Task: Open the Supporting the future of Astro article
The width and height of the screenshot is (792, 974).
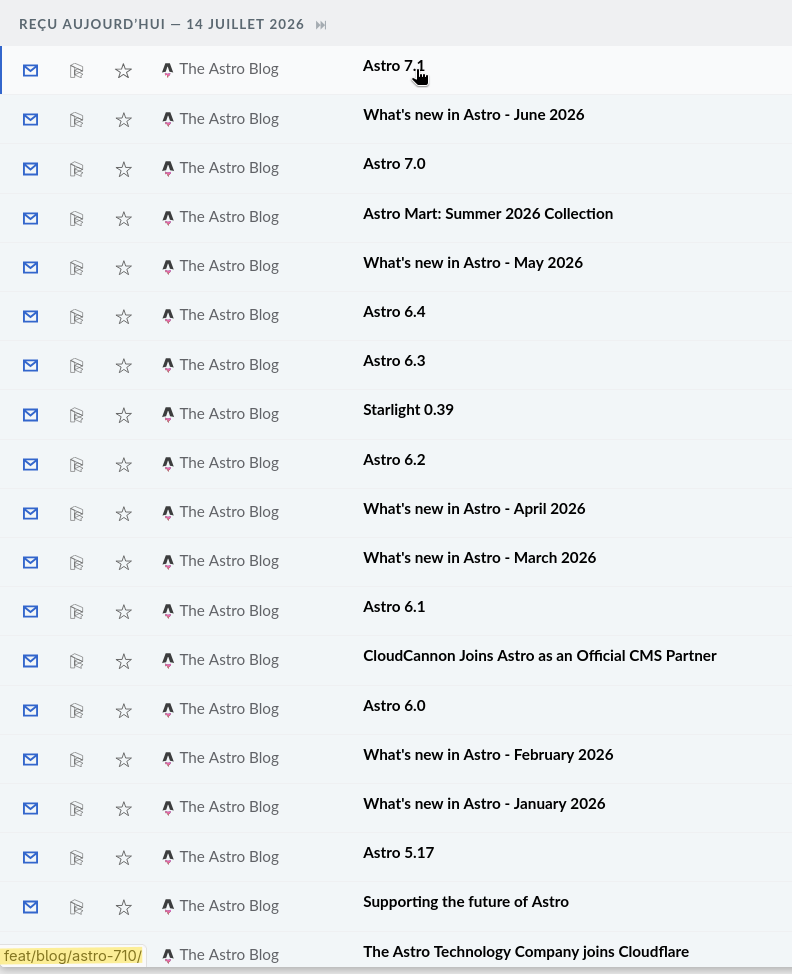Action: (x=466, y=902)
